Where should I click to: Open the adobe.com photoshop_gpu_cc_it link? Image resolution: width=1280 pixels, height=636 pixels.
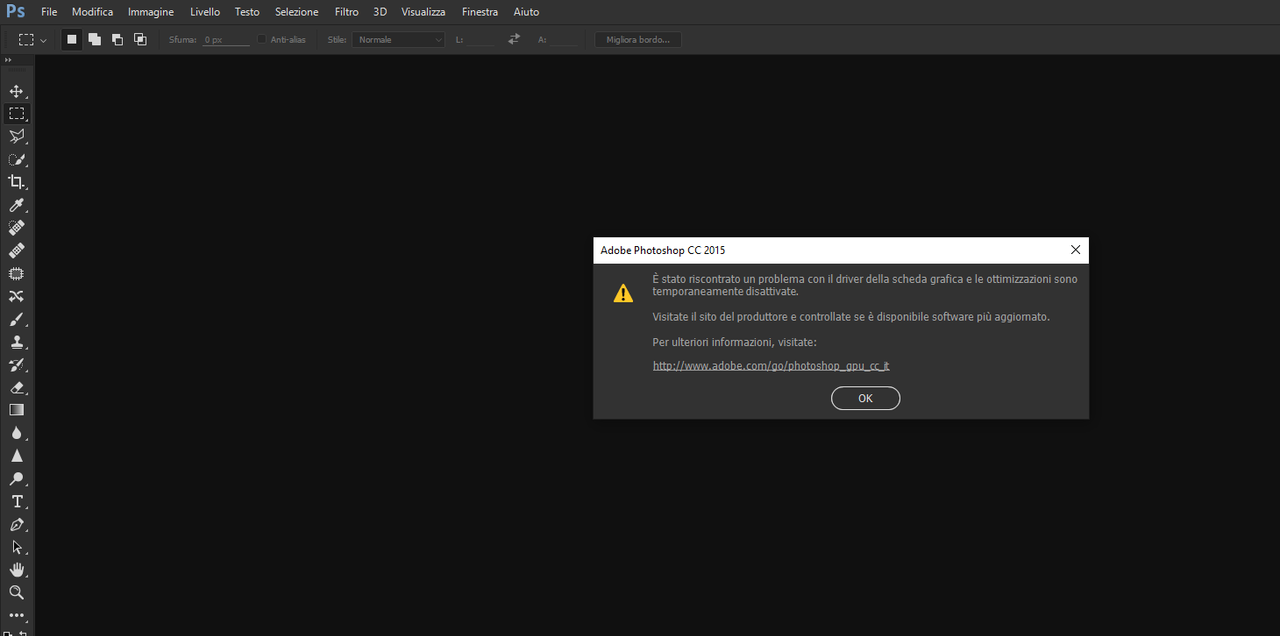(x=771, y=365)
